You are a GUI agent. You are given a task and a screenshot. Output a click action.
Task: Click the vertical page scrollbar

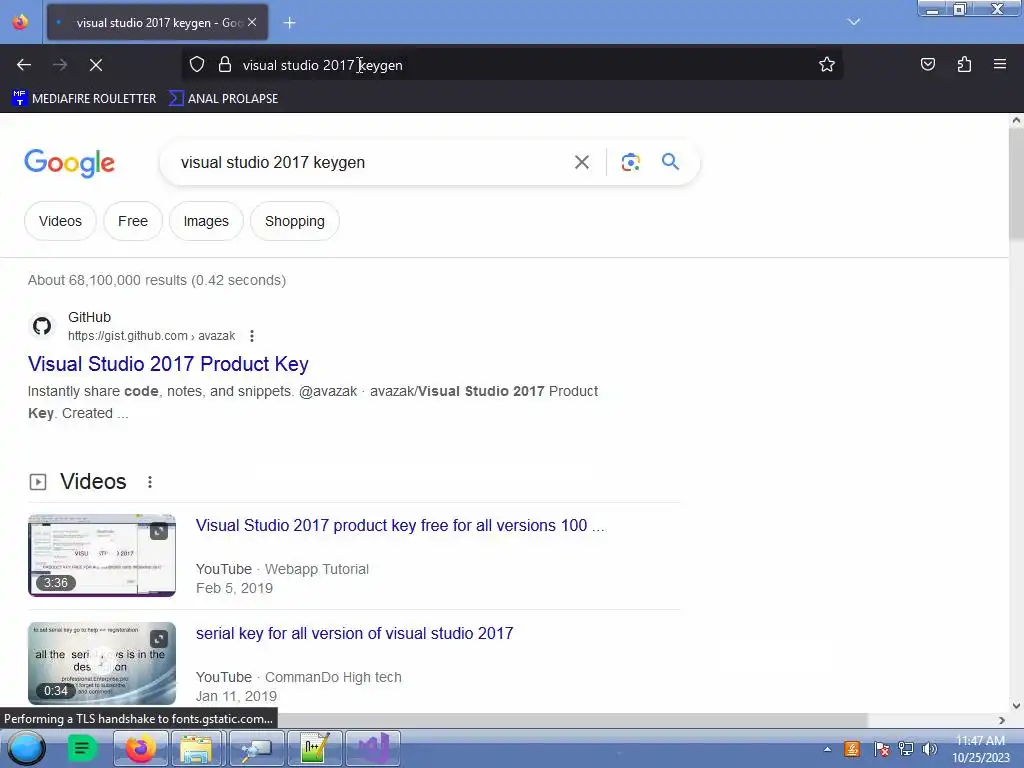coord(1016,184)
